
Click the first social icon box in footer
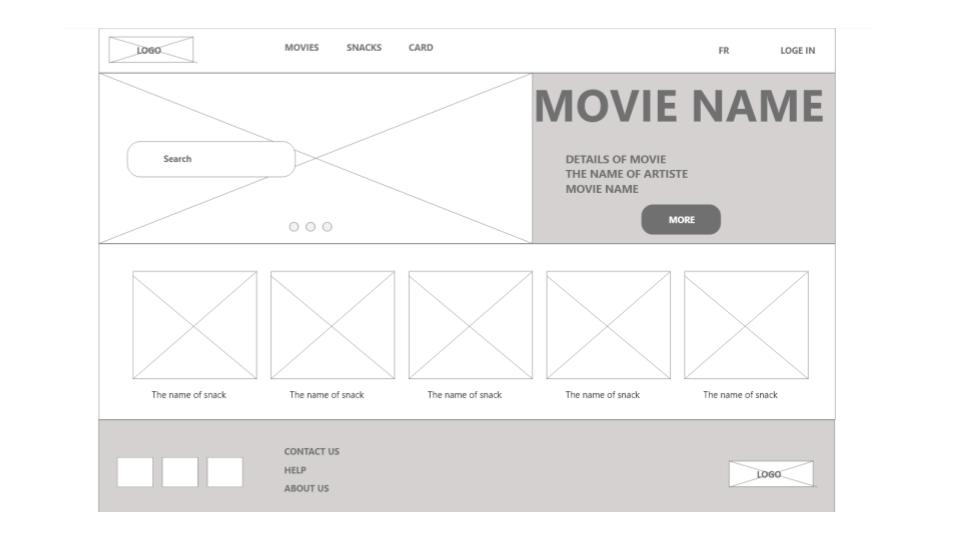click(135, 472)
